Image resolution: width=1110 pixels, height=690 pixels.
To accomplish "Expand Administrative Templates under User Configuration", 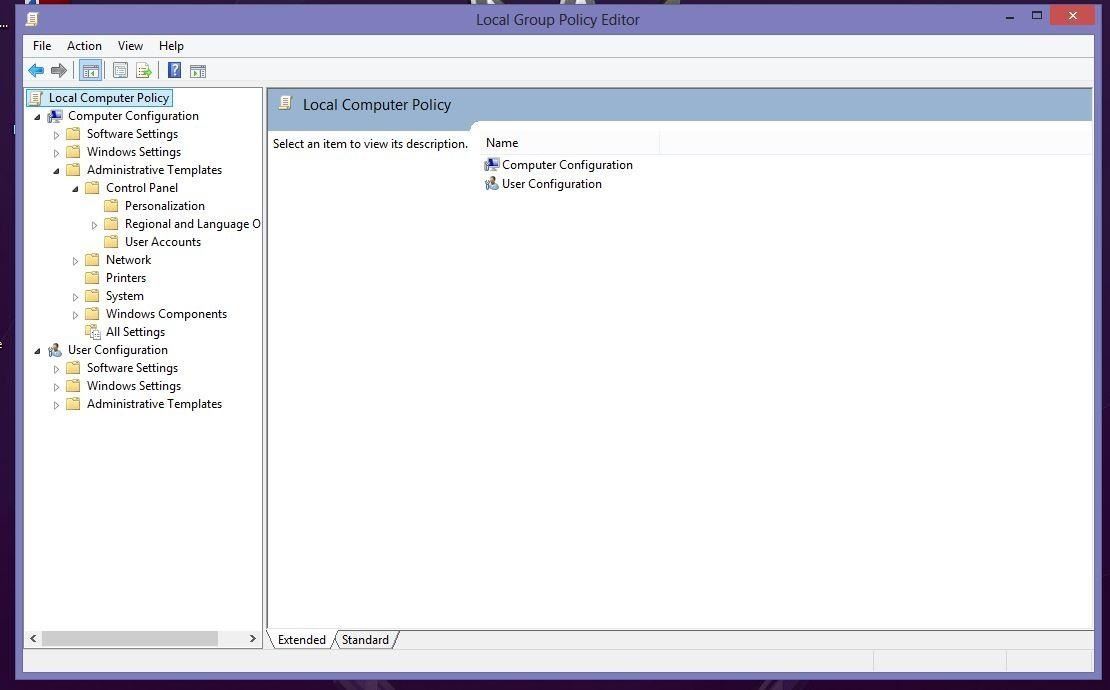I will tap(57, 405).
